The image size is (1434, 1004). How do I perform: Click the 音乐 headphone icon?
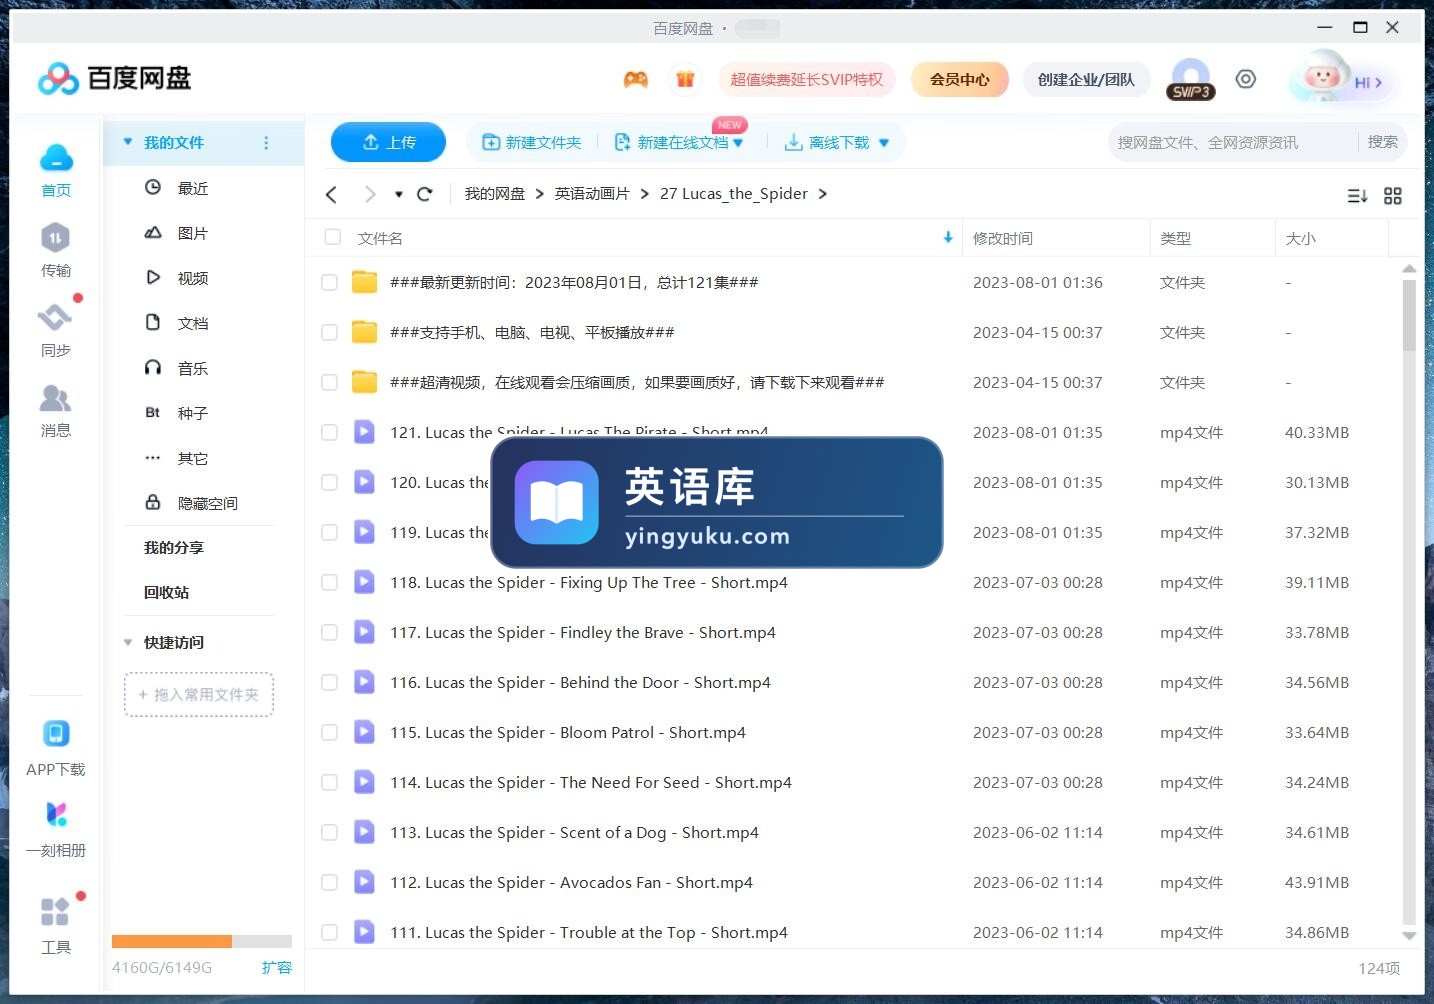coord(153,367)
